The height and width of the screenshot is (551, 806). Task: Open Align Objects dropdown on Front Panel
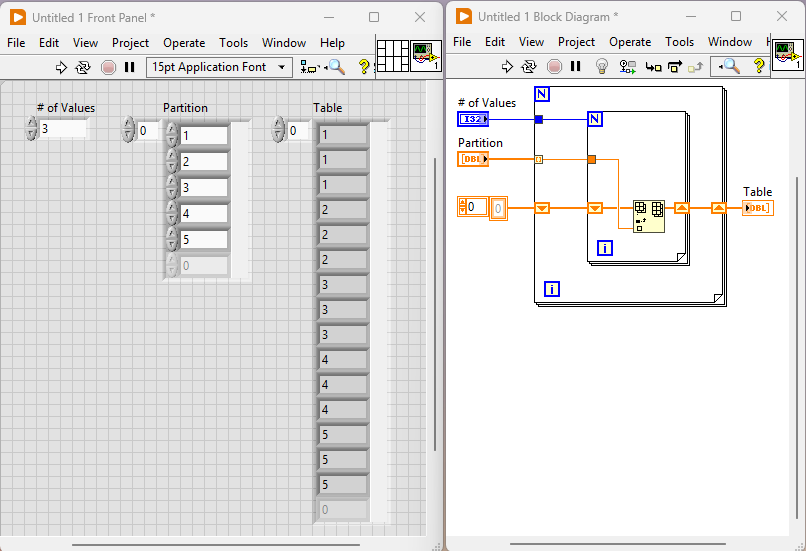(309, 67)
